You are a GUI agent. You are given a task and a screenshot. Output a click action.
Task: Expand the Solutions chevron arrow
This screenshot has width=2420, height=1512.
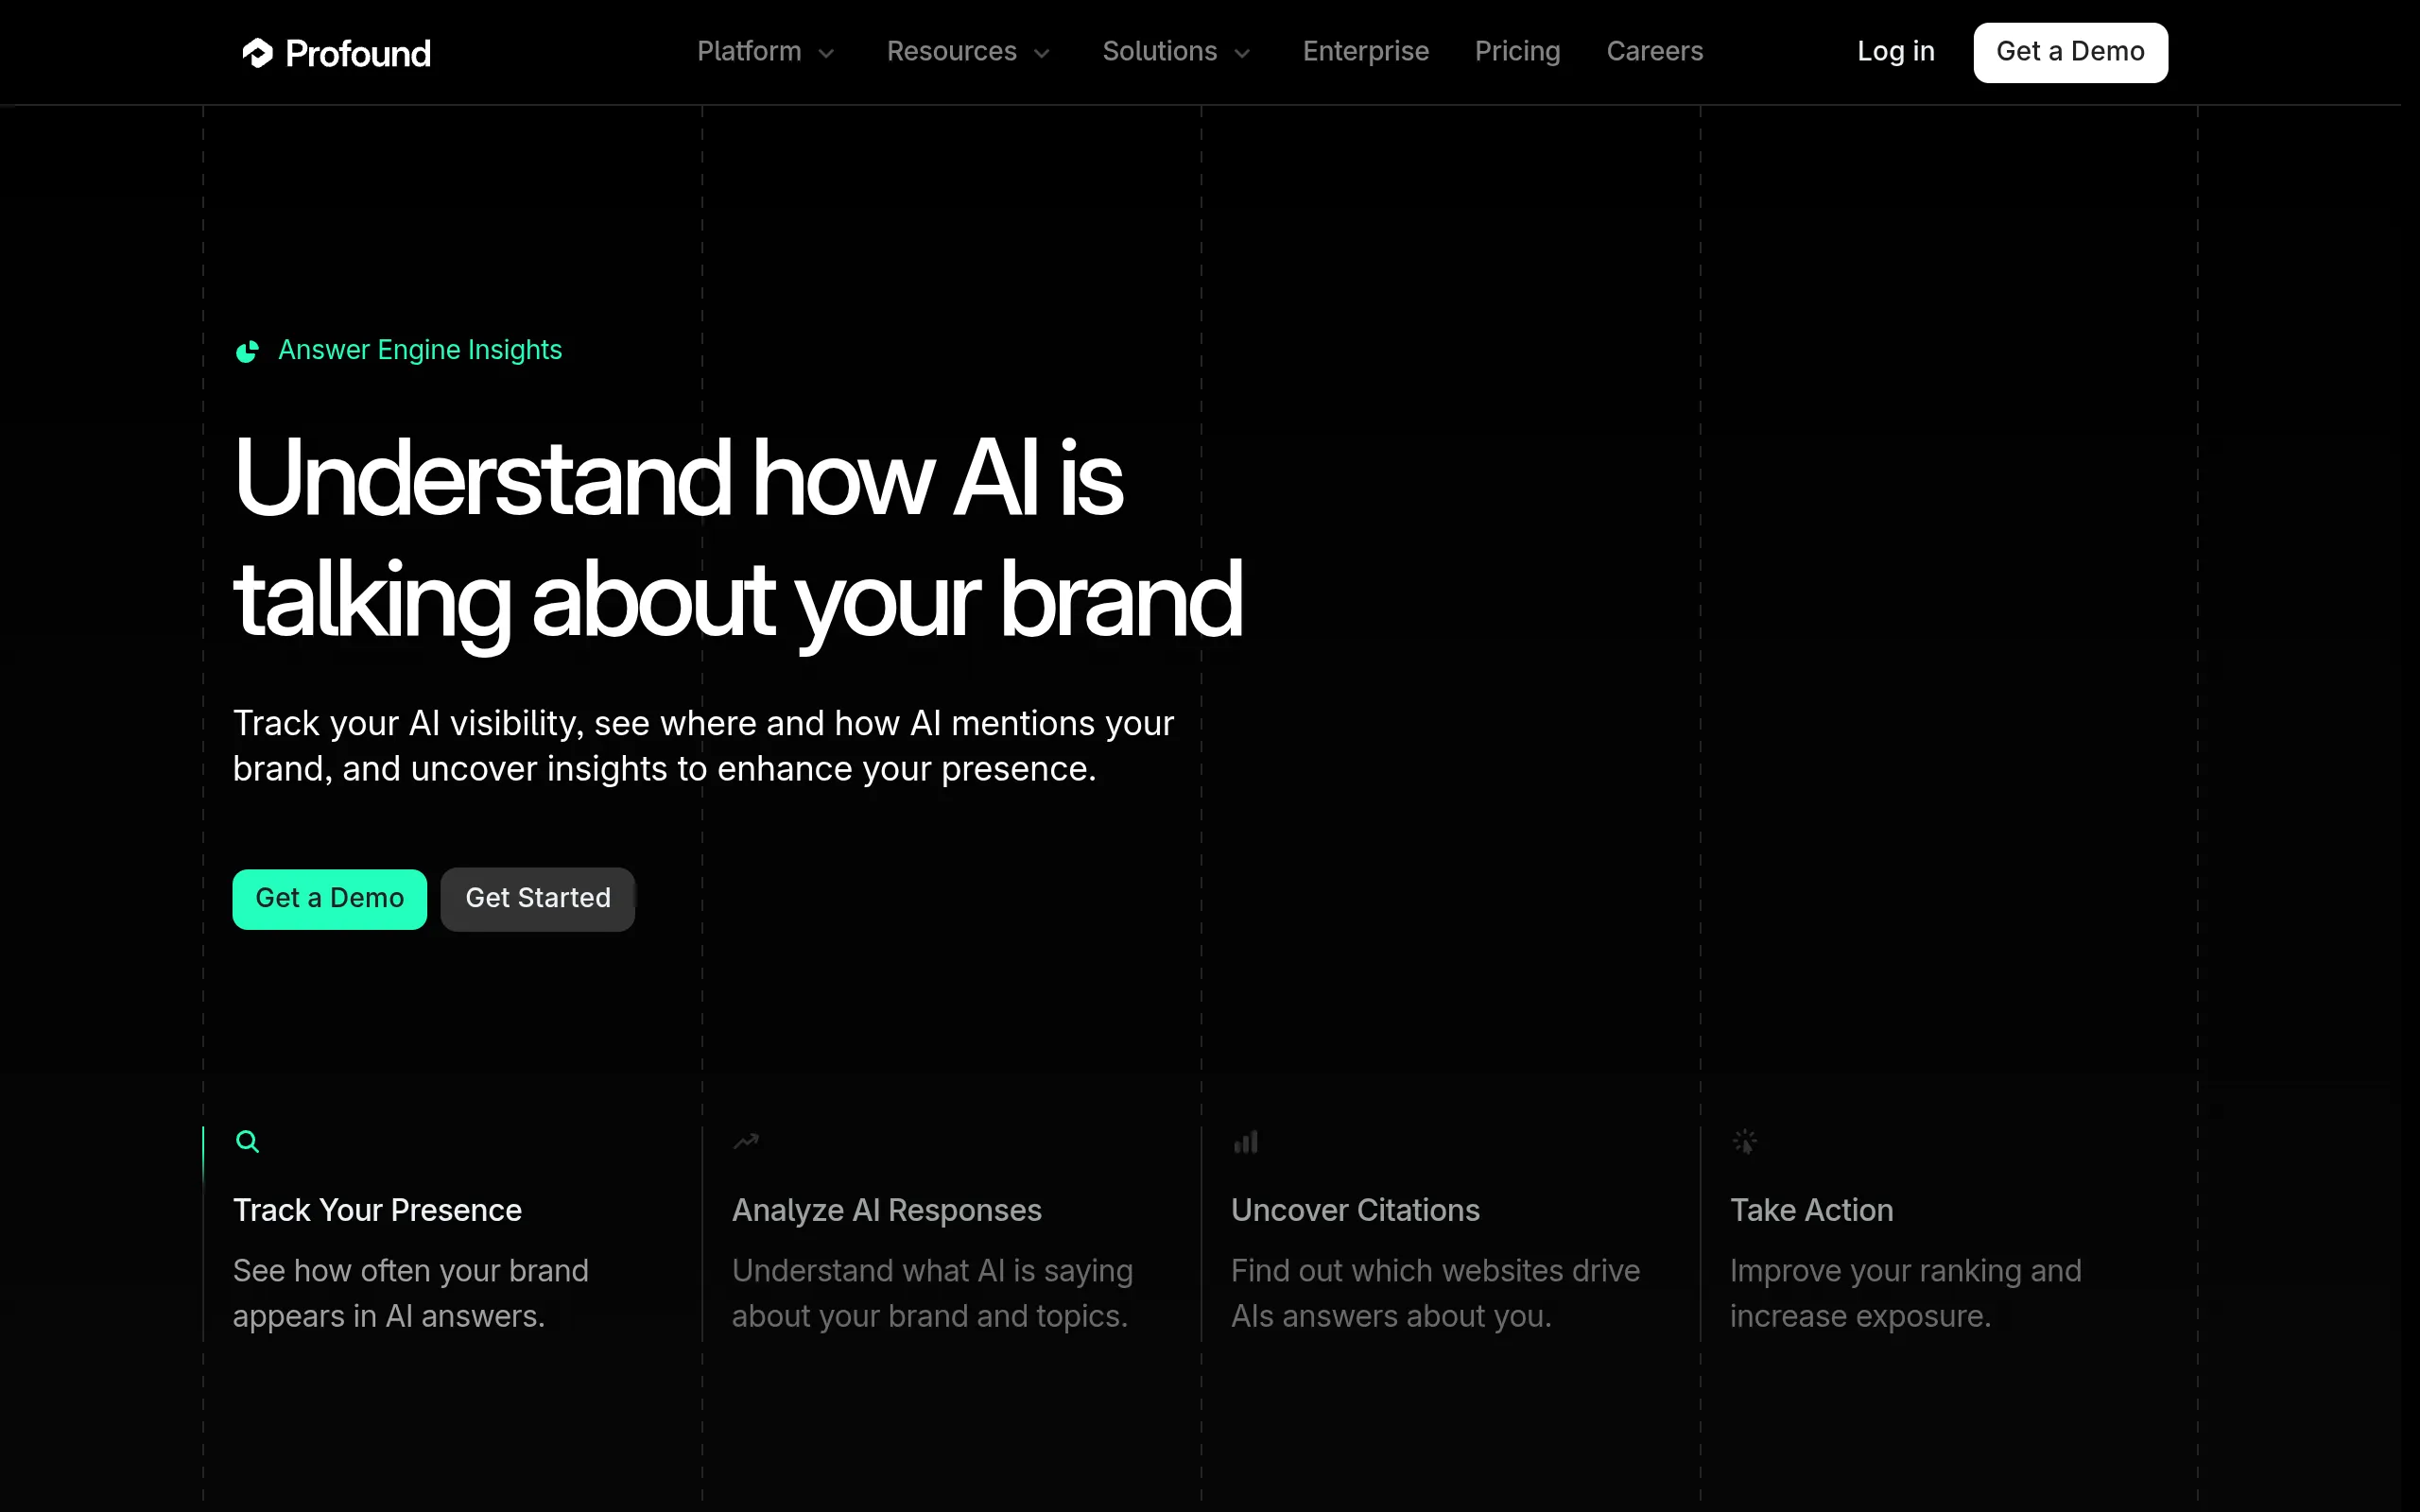pos(1242,53)
